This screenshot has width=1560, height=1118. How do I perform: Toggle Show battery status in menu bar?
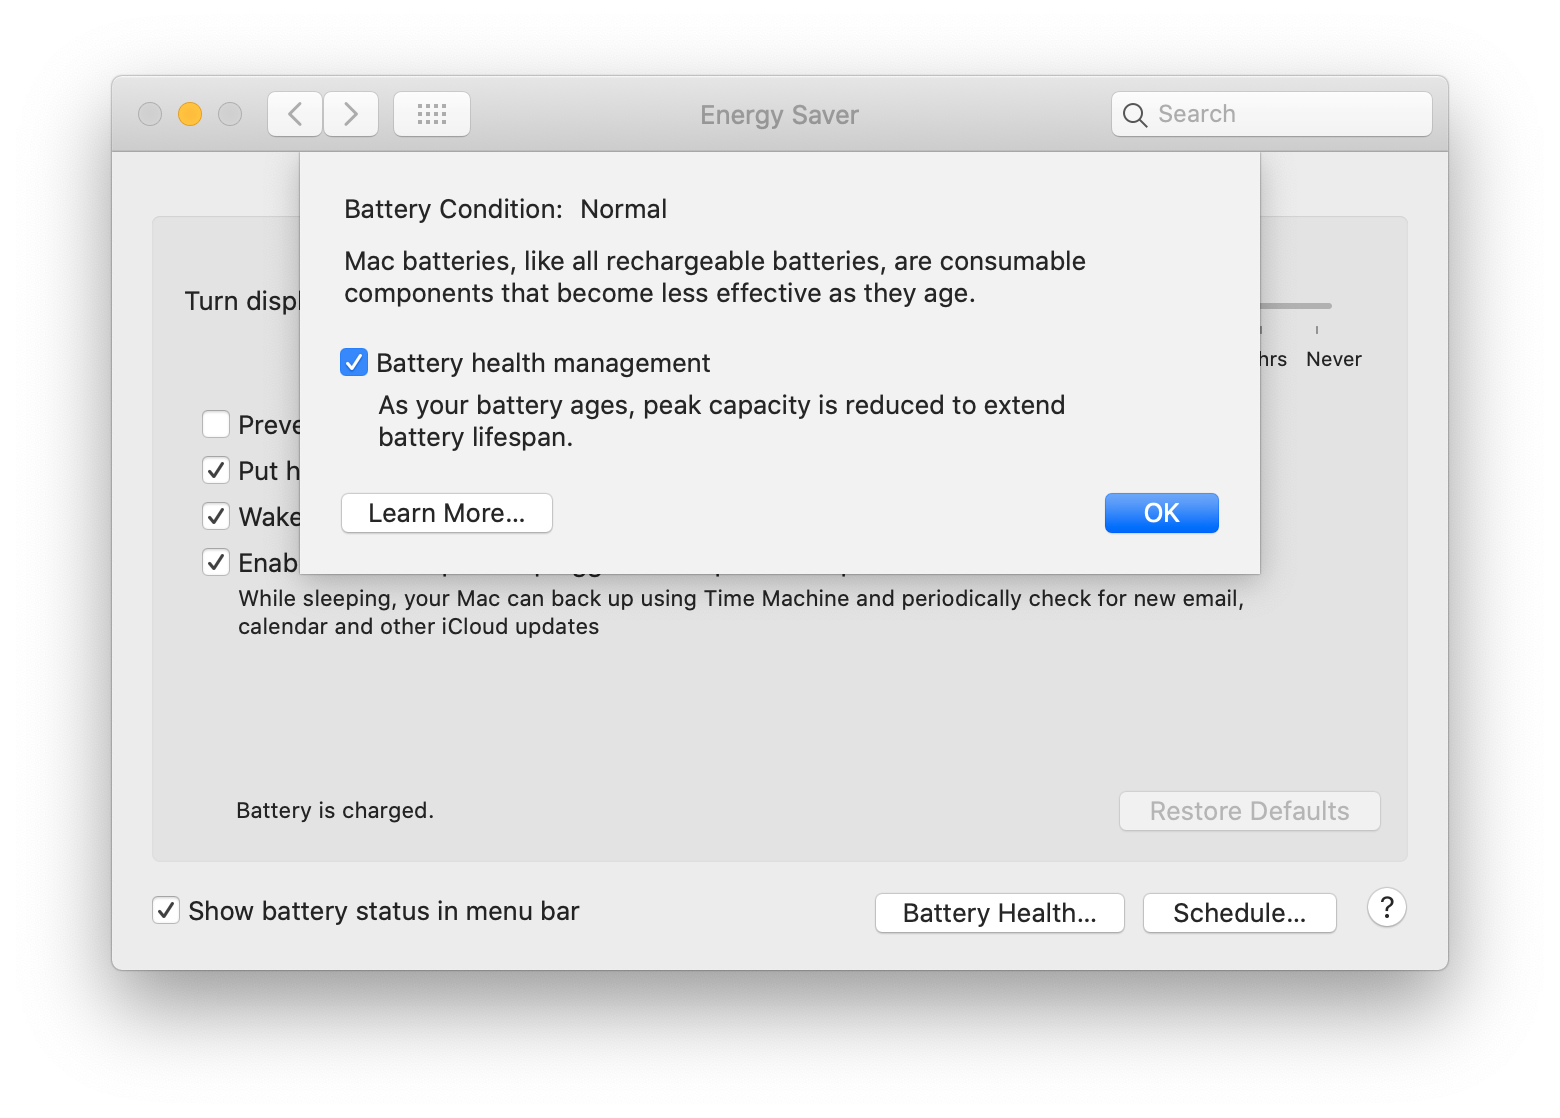[166, 910]
